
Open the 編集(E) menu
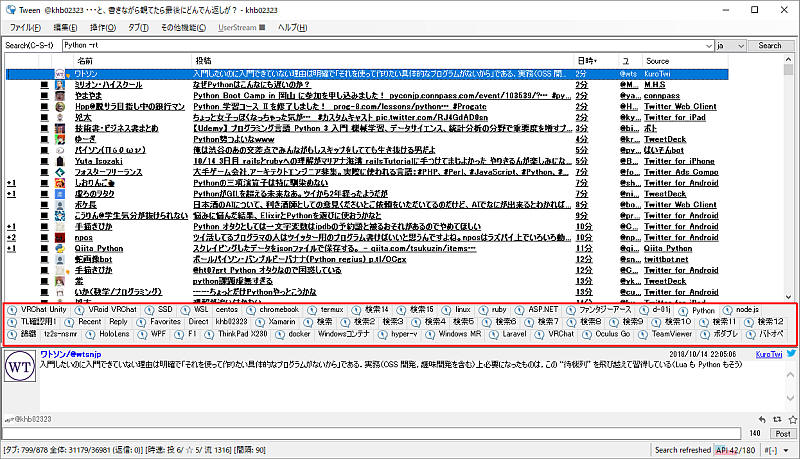65,28
